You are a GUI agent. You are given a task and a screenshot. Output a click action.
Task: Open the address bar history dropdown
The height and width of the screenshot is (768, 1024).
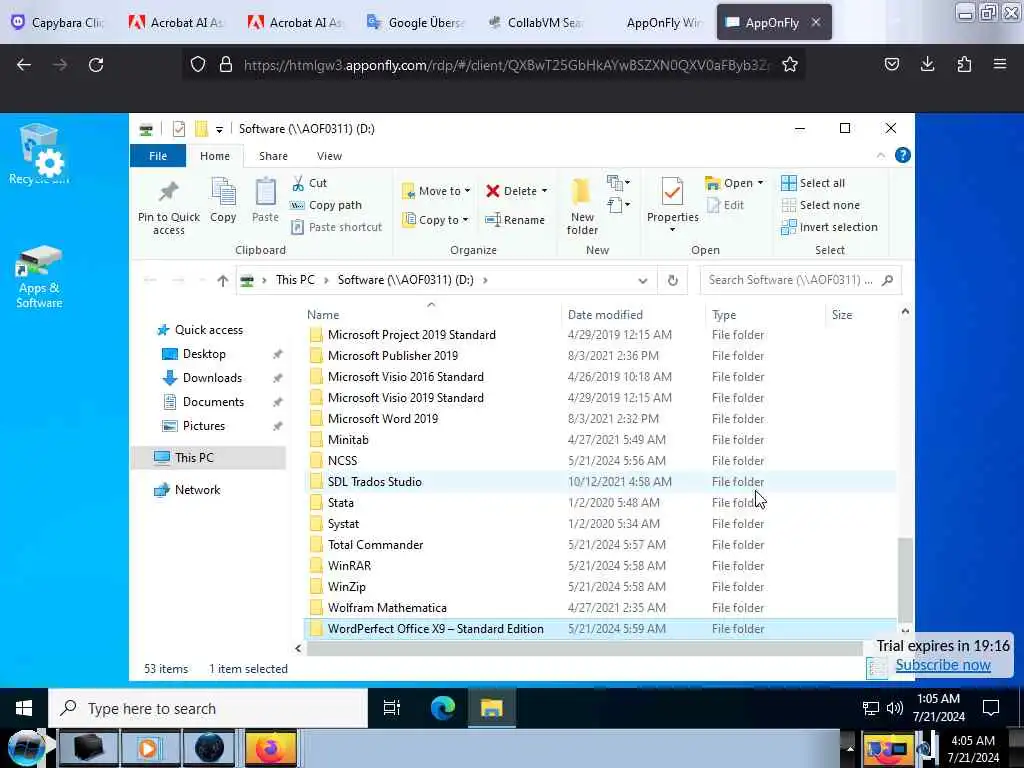[643, 280]
